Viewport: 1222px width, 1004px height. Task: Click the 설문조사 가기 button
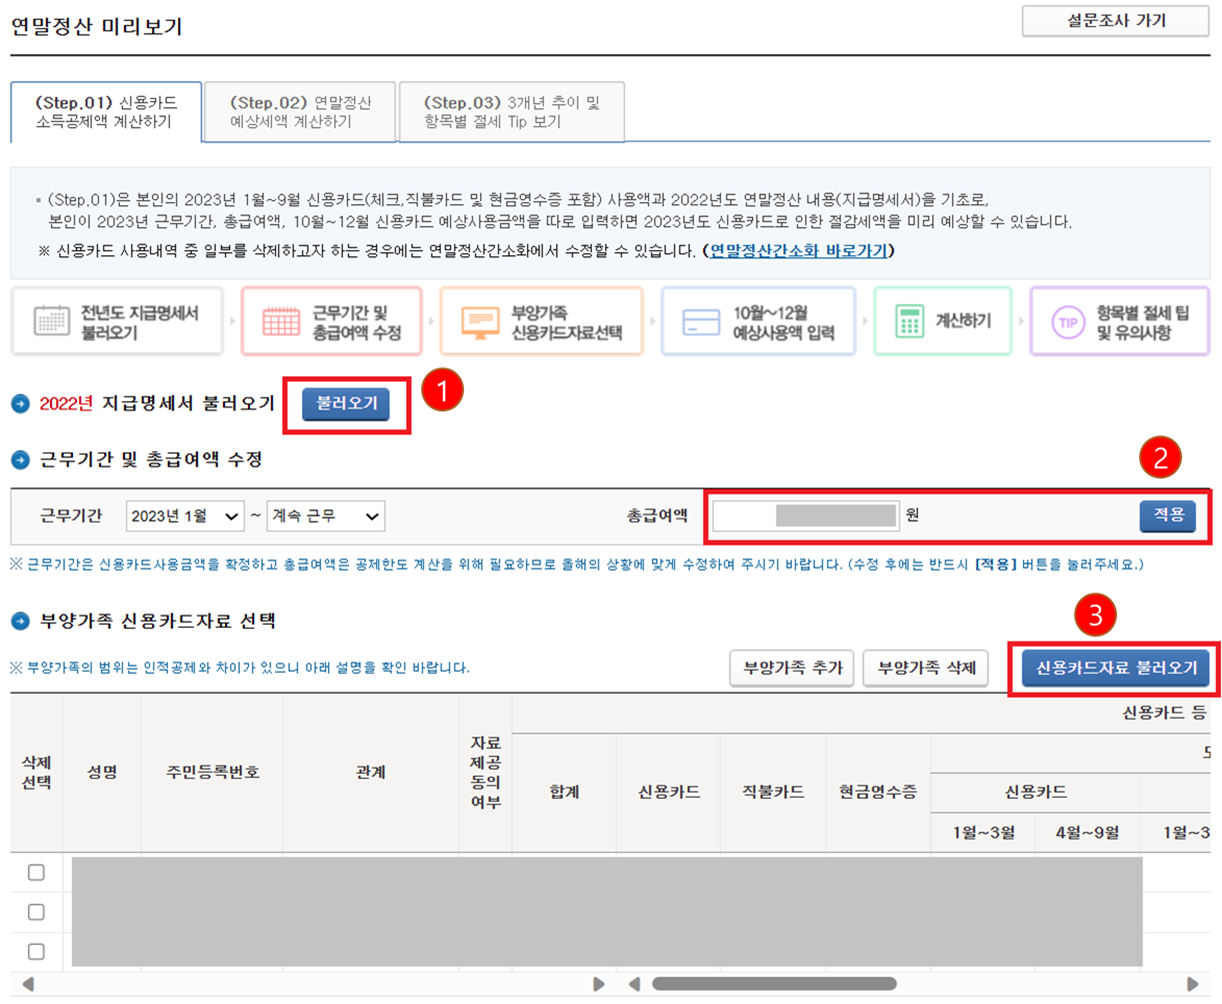pyautogui.click(x=1114, y=22)
